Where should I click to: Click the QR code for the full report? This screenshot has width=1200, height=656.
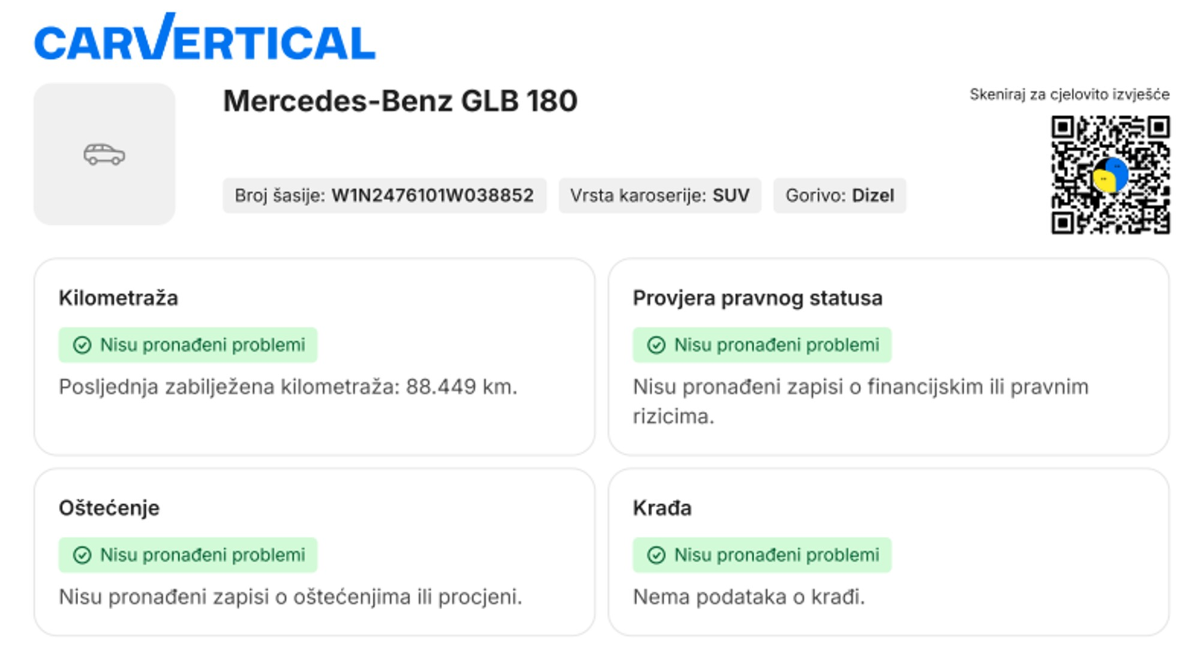pyautogui.click(x=1110, y=175)
